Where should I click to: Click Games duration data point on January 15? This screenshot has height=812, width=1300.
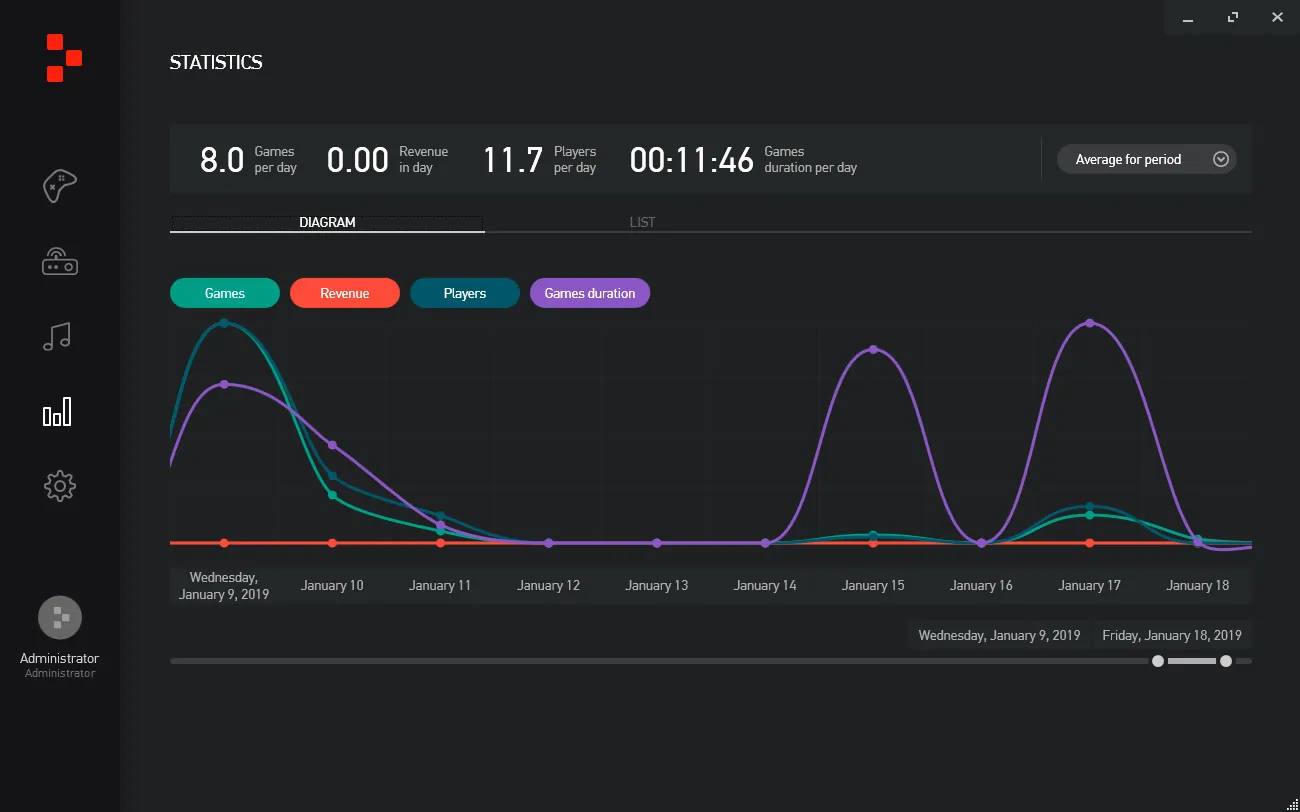[873, 349]
